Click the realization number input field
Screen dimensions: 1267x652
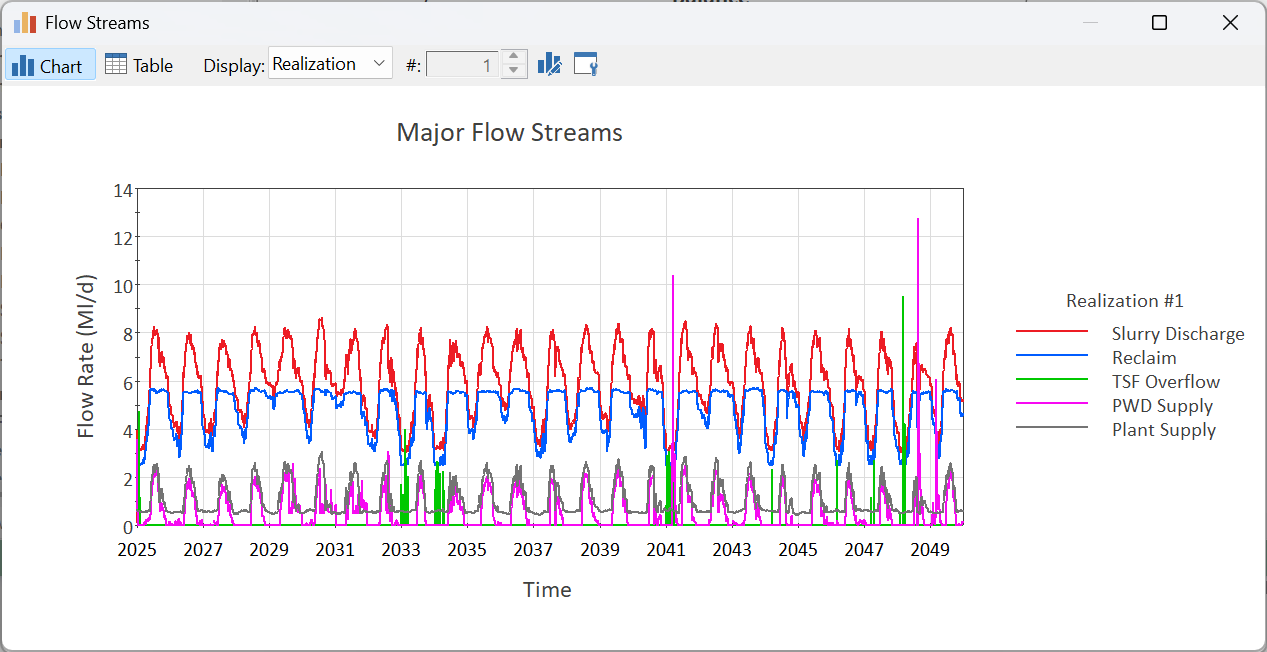tap(463, 65)
